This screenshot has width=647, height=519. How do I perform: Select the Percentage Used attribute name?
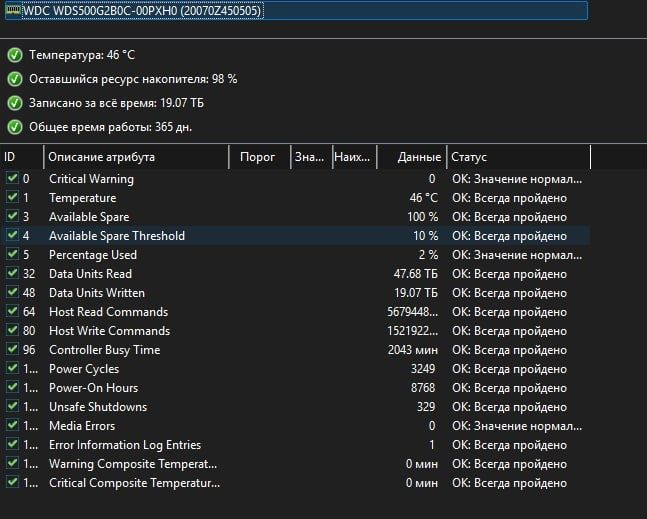point(93,255)
